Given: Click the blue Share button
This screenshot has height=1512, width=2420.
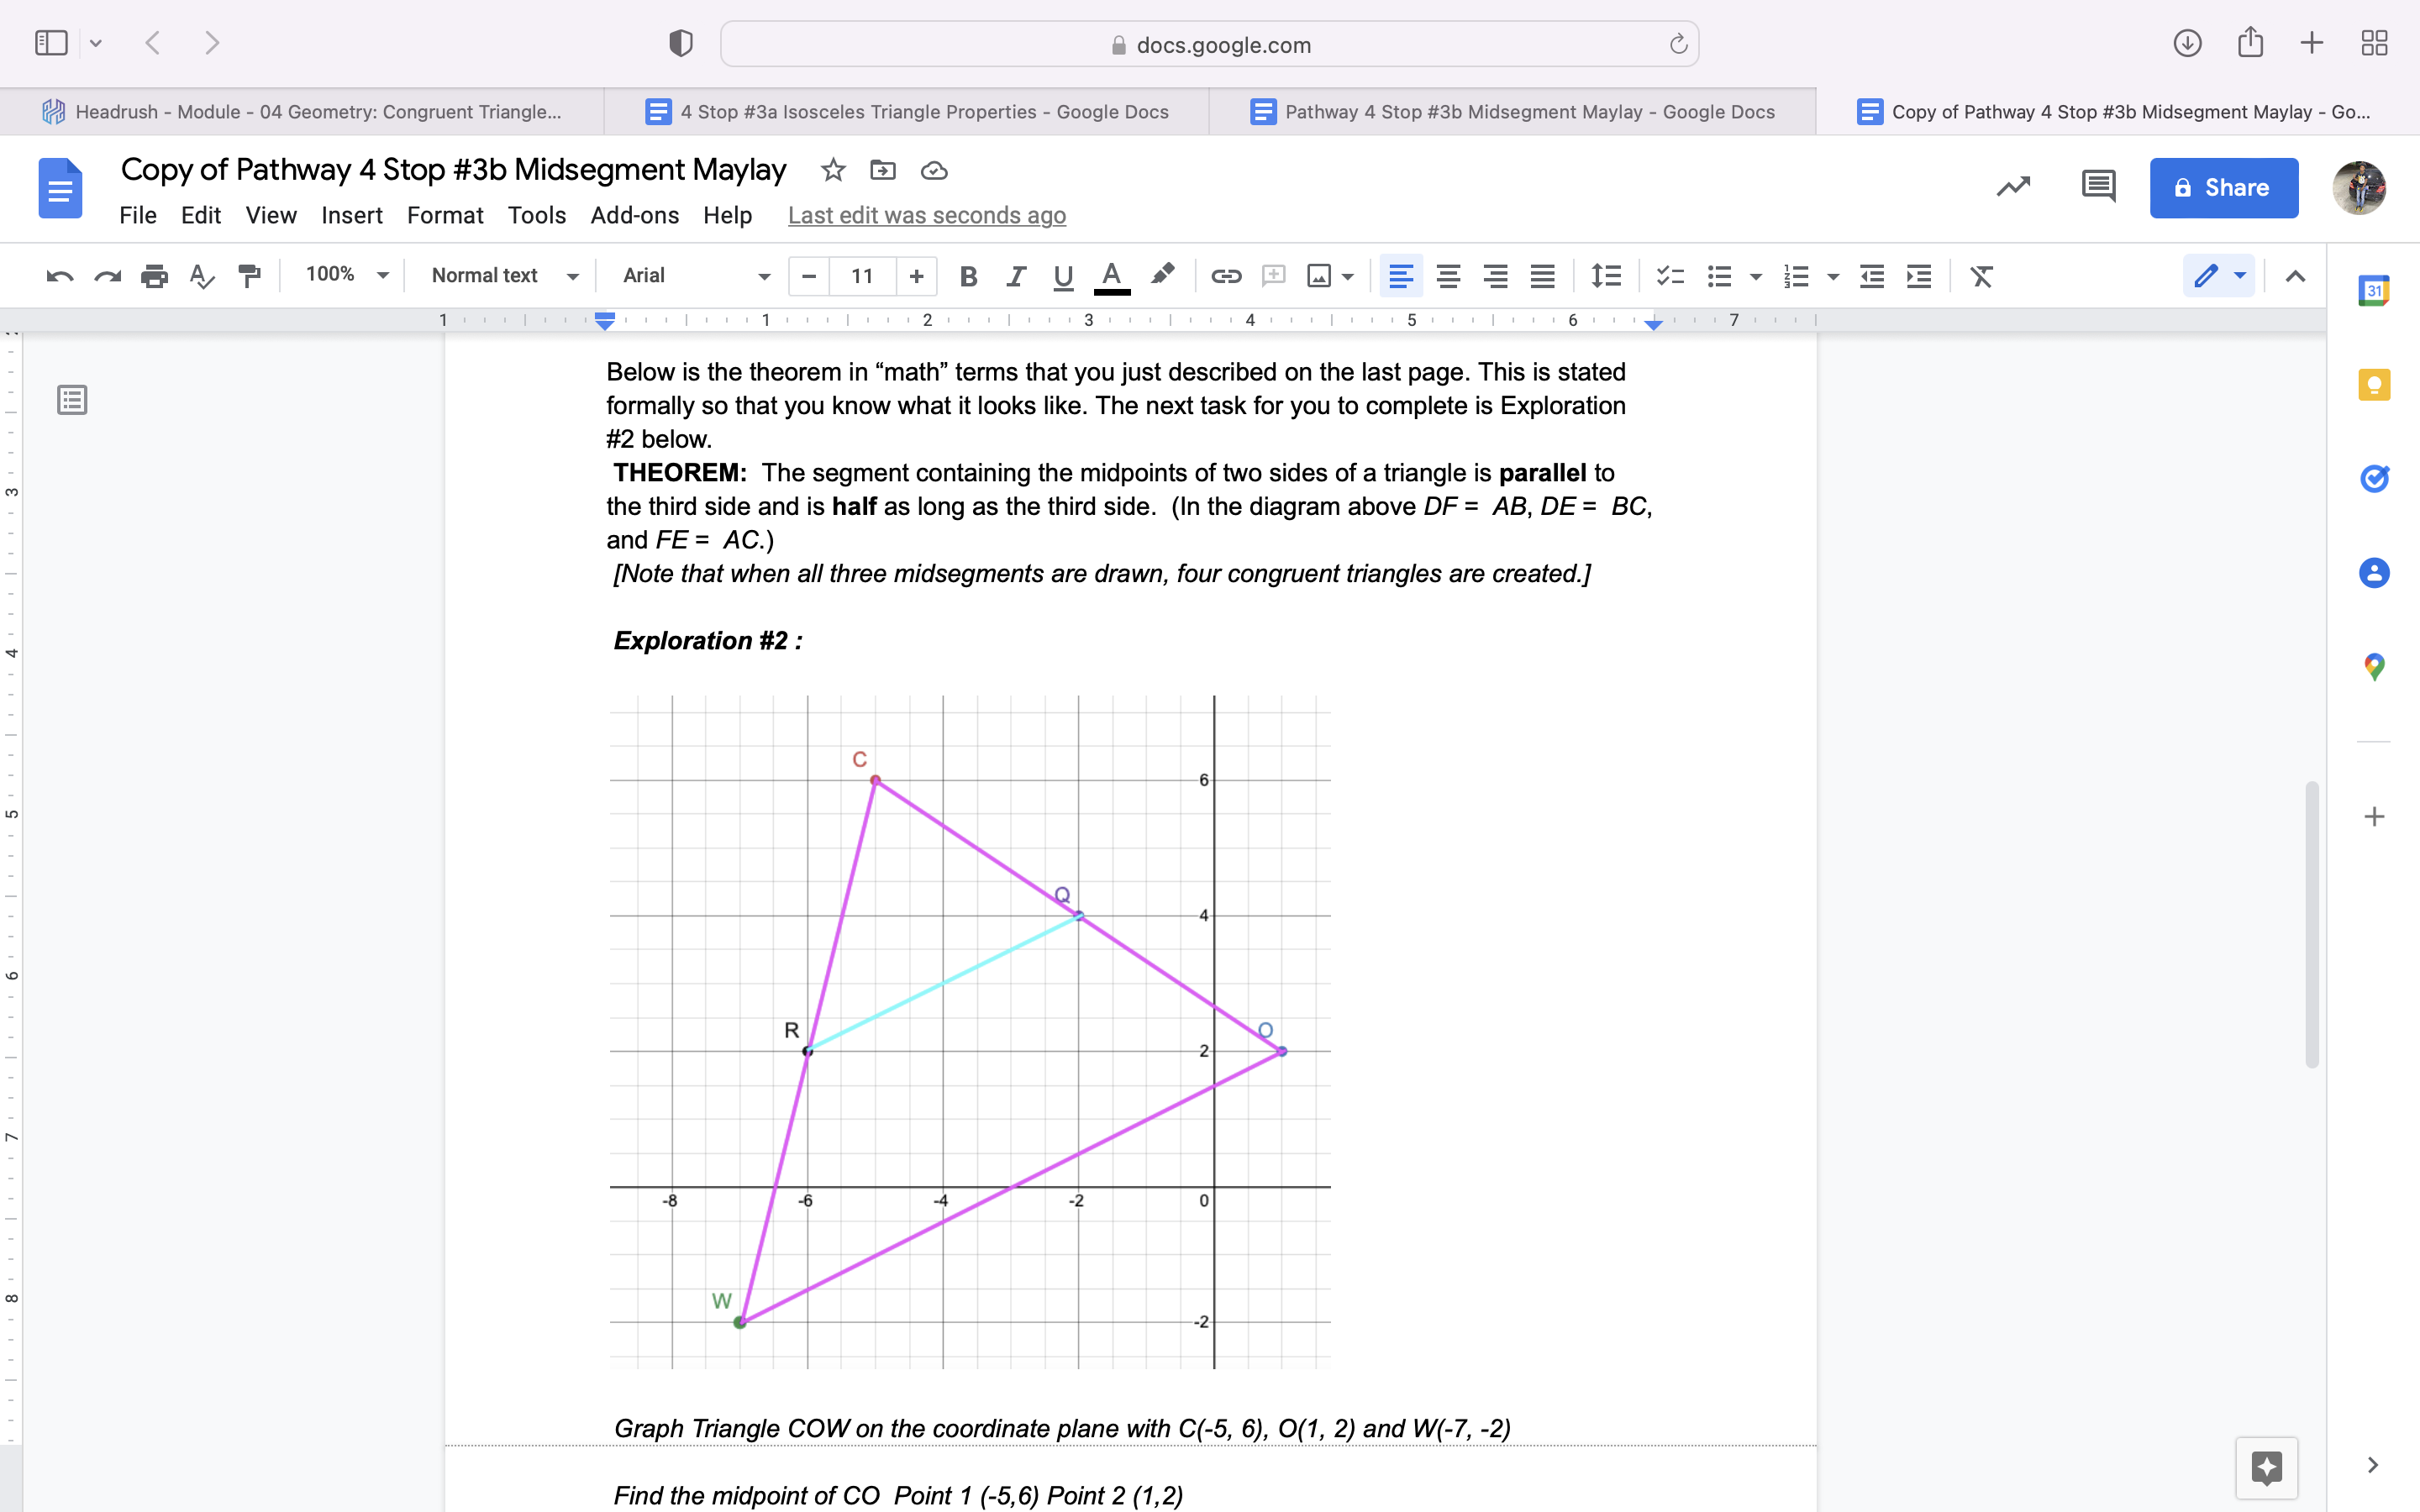Looking at the screenshot, I should [x=2223, y=187].
